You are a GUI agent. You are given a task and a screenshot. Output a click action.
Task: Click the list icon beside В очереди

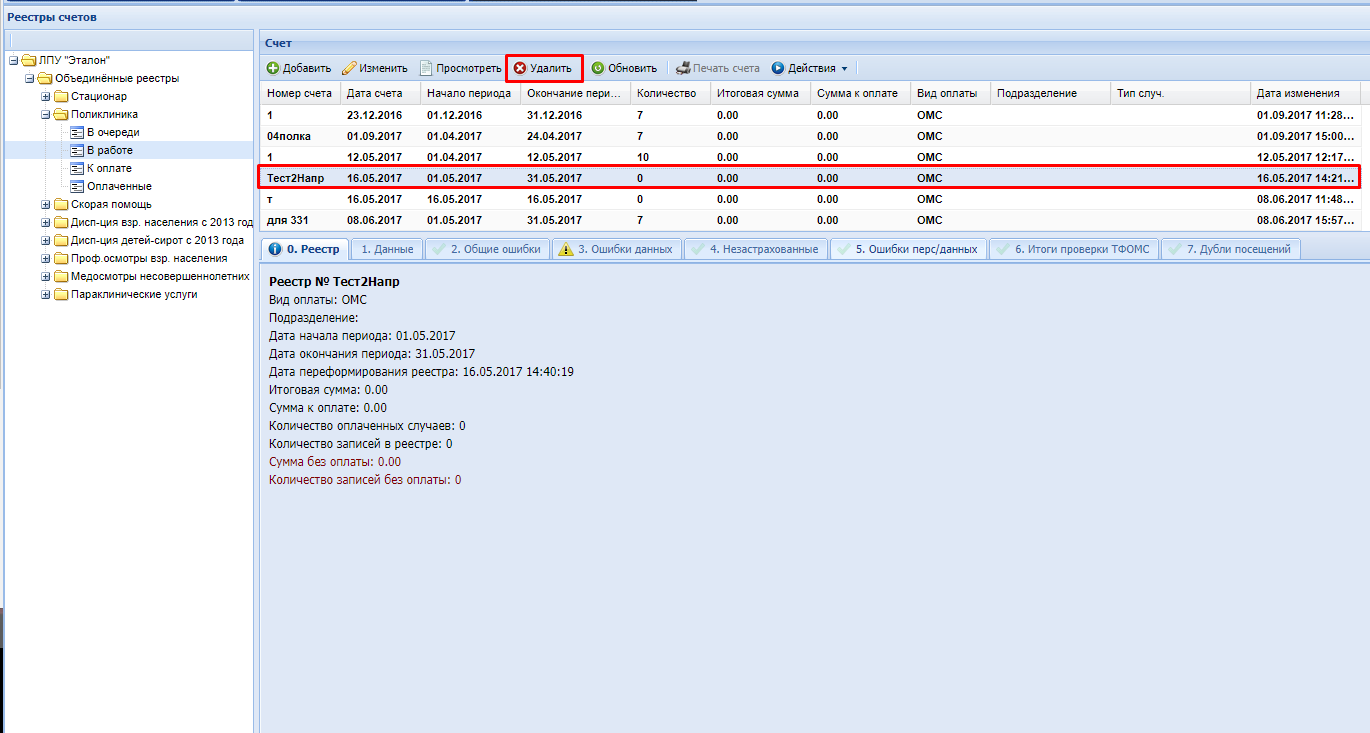[77, 132]
